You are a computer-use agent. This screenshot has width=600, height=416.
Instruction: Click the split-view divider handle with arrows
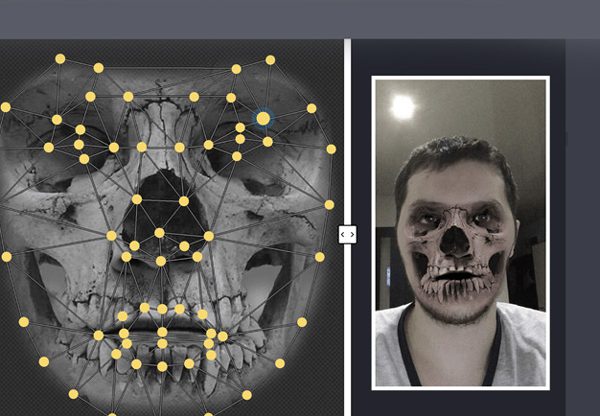coord(347,234)
